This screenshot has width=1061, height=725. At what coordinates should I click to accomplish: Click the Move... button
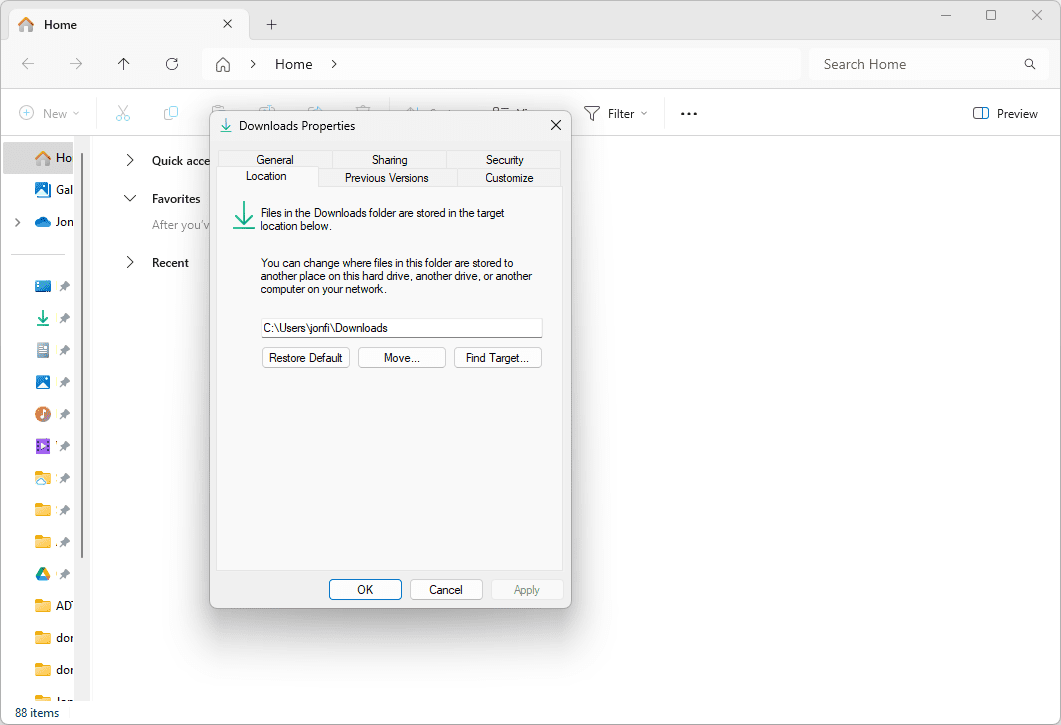pyautogui.click(x=401, y=358)
